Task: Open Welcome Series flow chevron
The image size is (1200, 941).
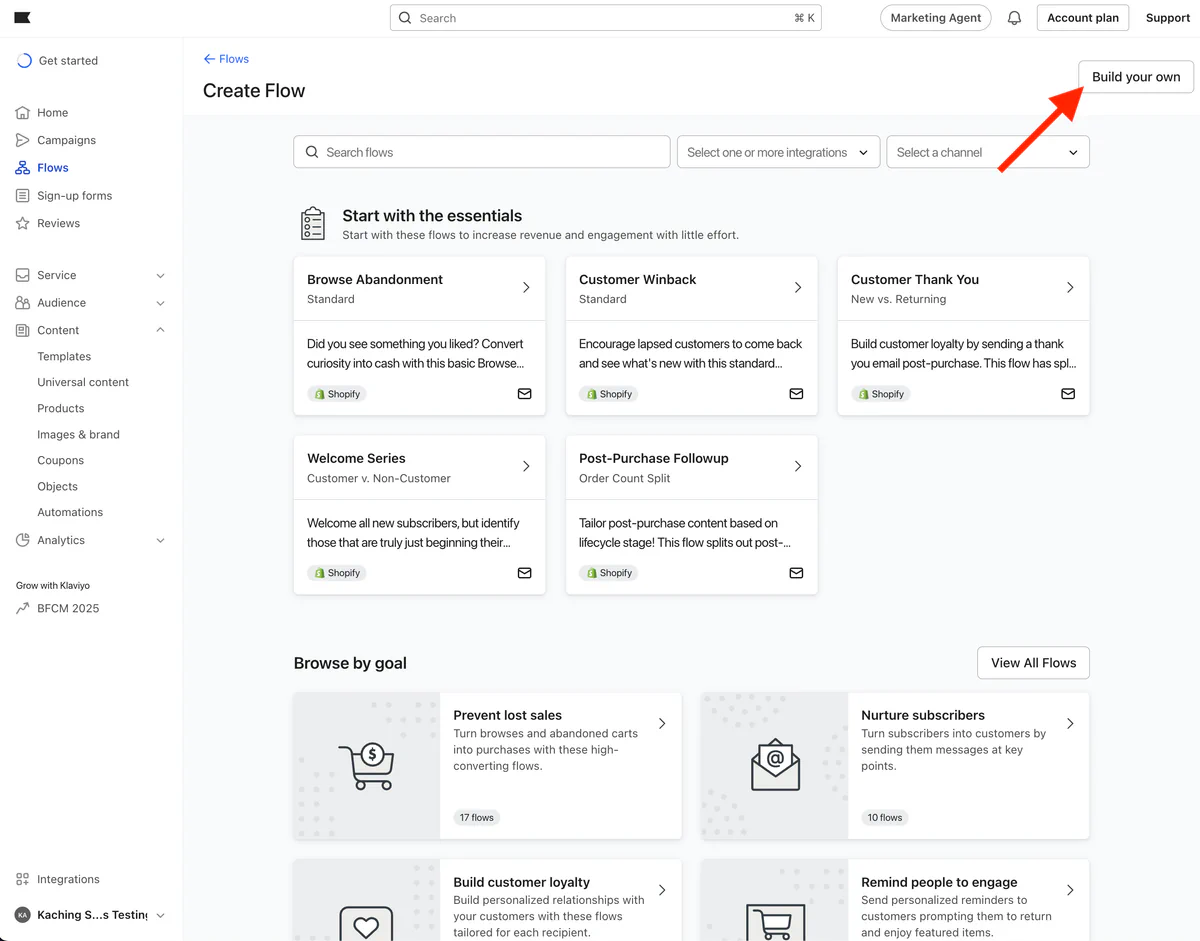Action: (x=526, y=466)
